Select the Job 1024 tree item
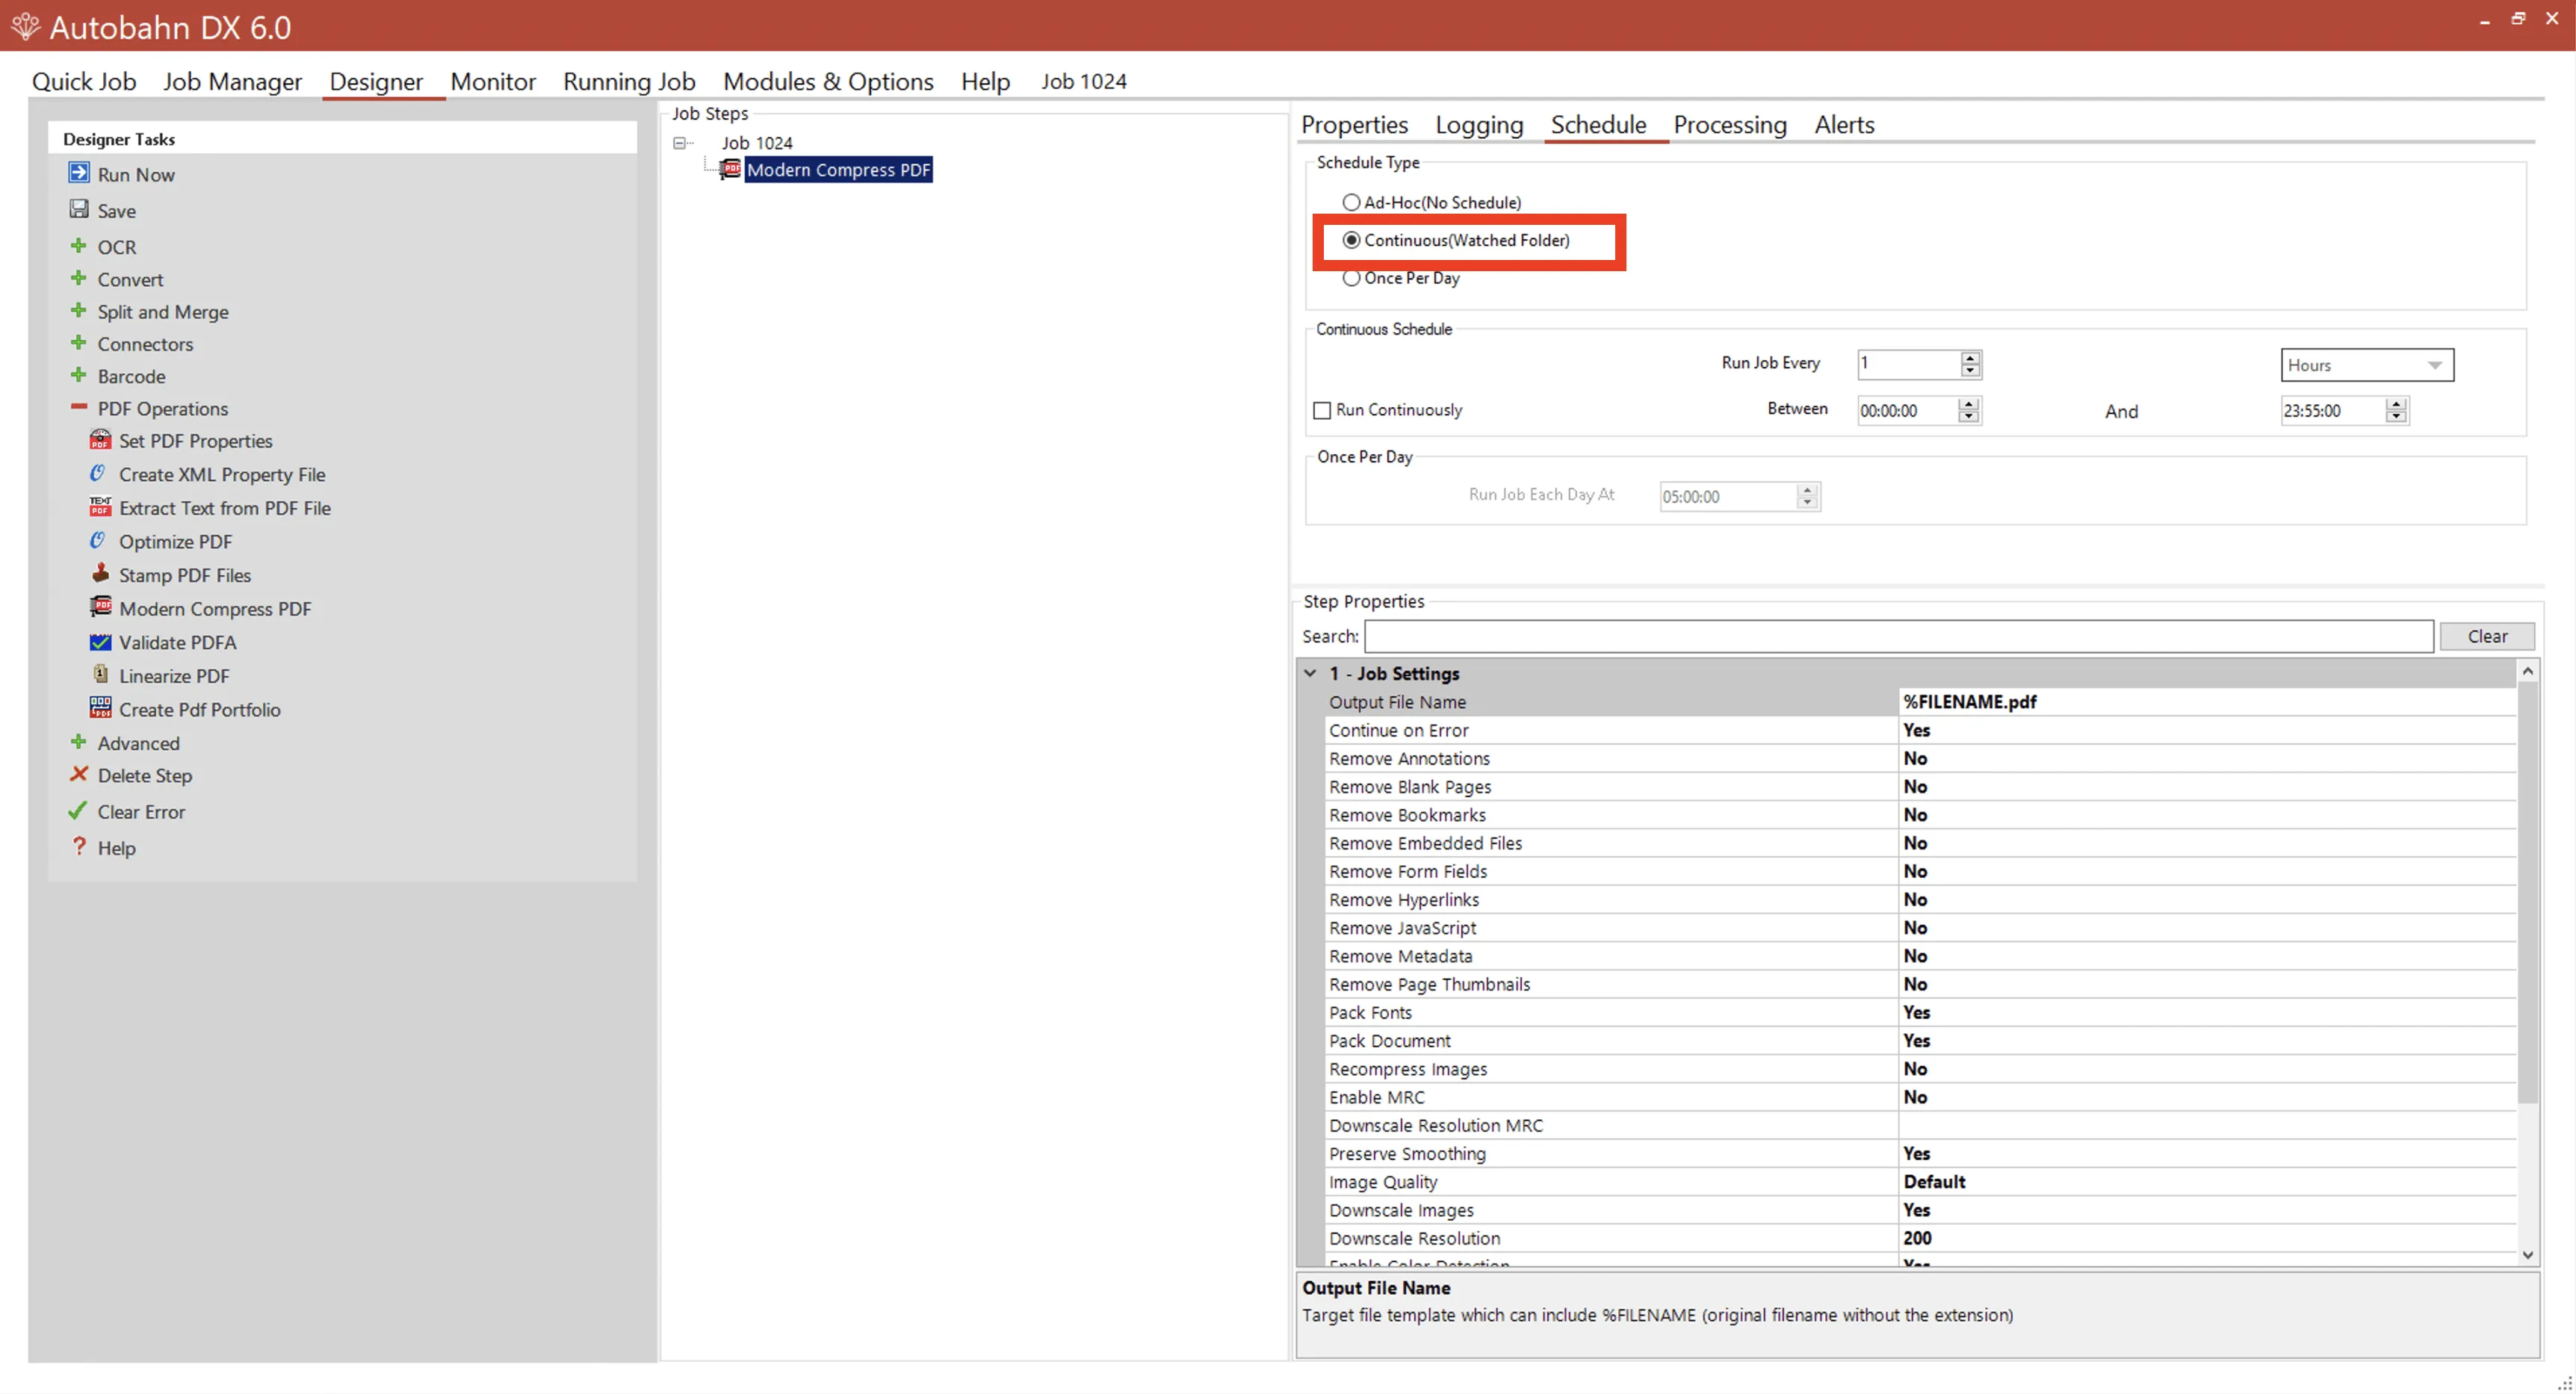This screenshot has width=2576, height=1394. click(x=757, y=143)
